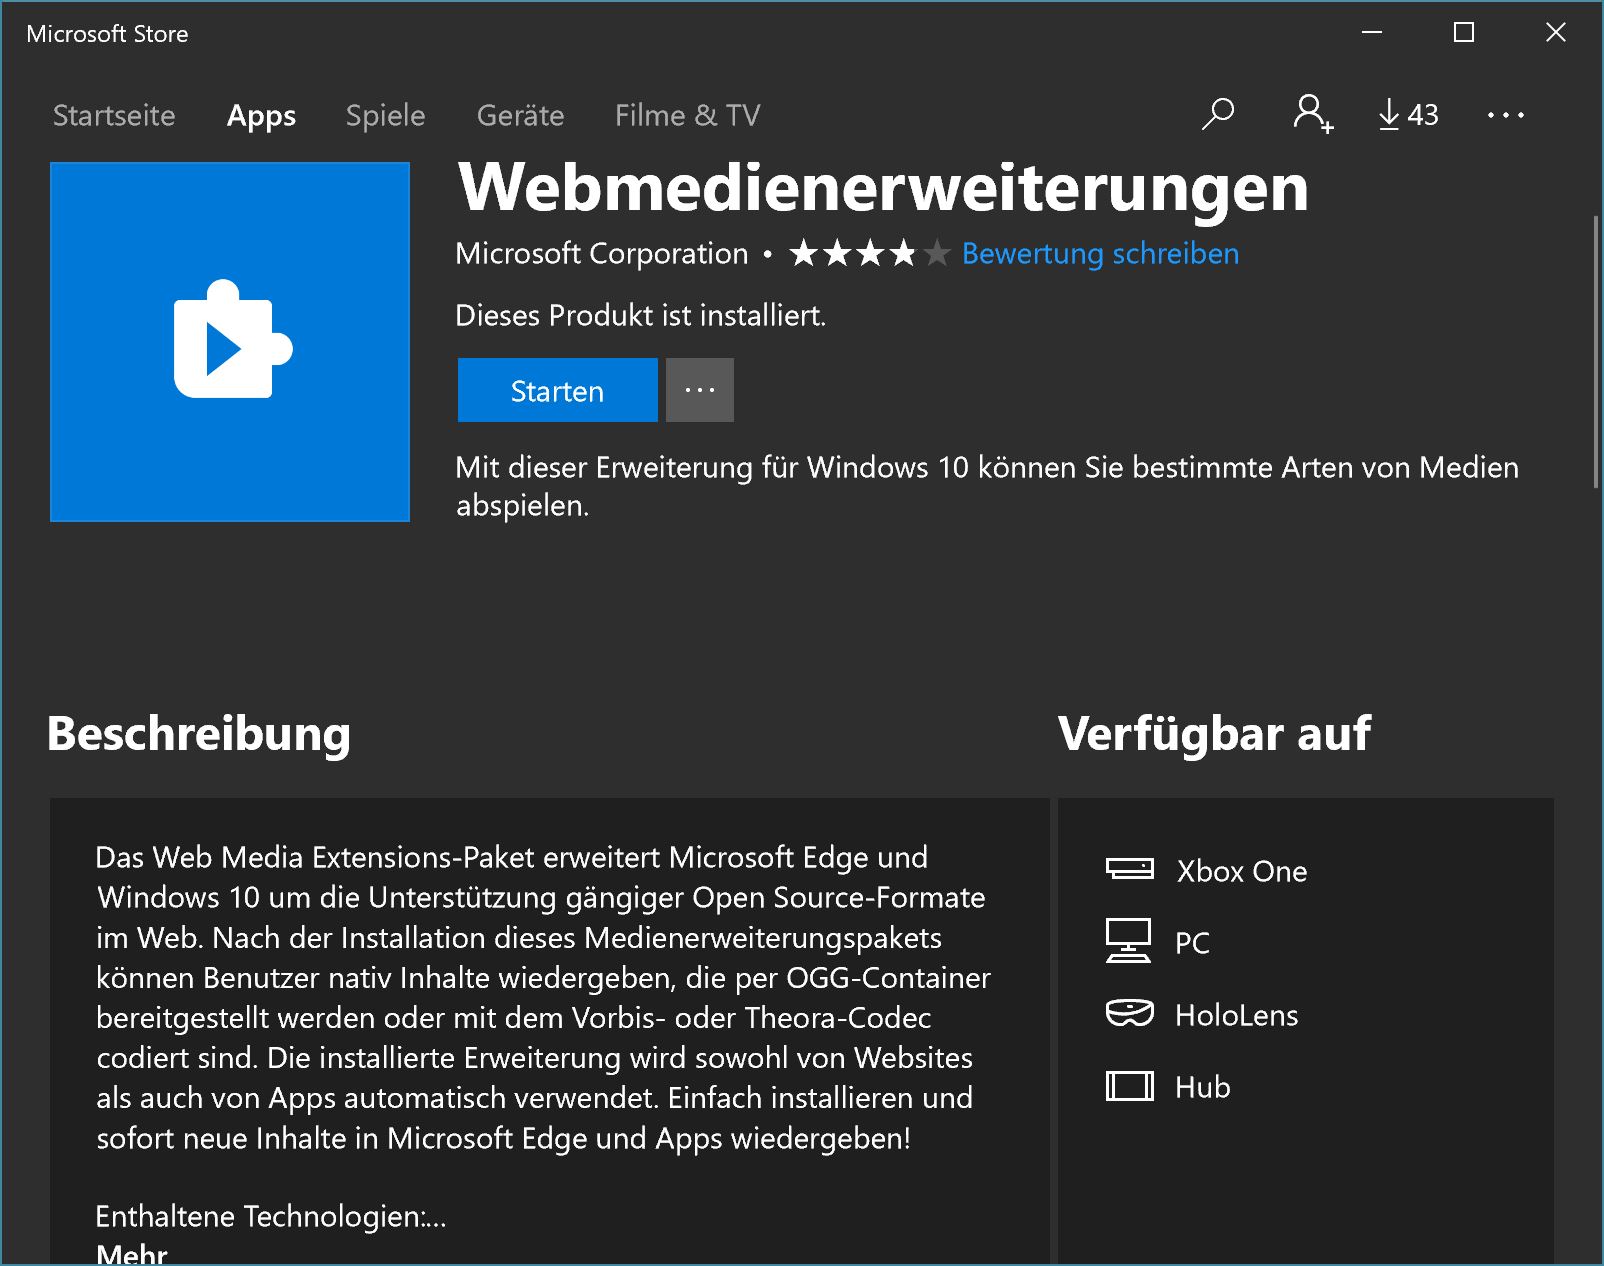The width and height of the screenshot is (1604, 1266).
Task: Launch the app with Starten button
Action: pos(557,390)
